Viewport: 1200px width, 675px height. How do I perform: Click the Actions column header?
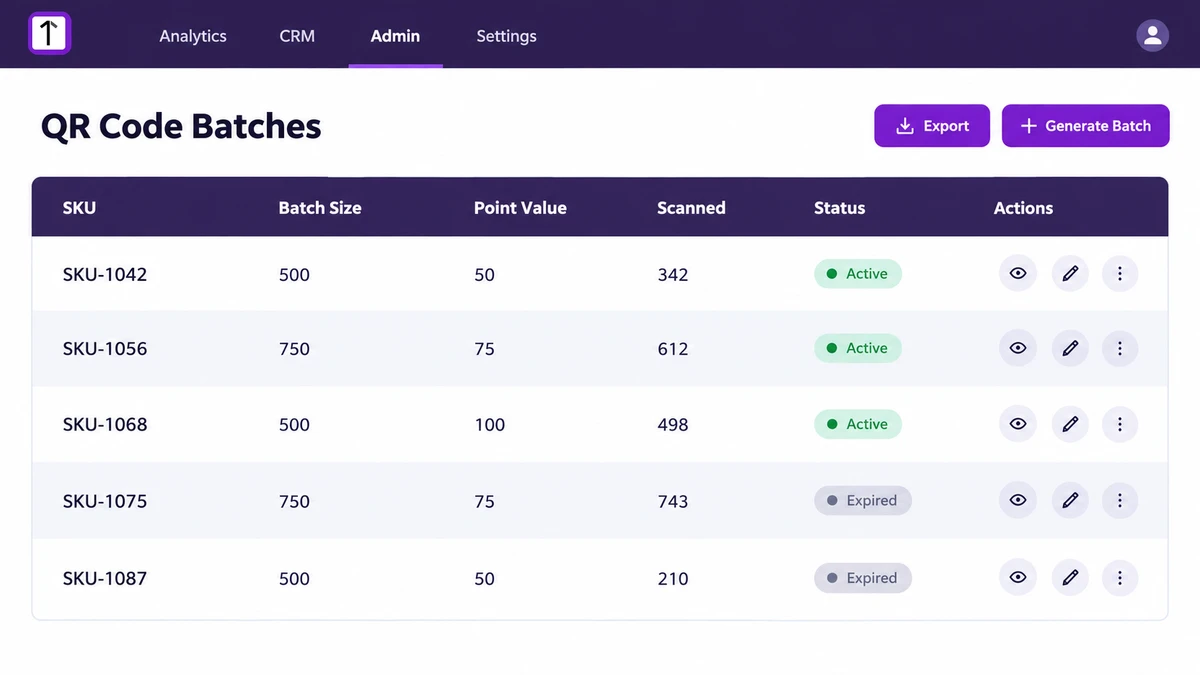tap(1023, 208)
